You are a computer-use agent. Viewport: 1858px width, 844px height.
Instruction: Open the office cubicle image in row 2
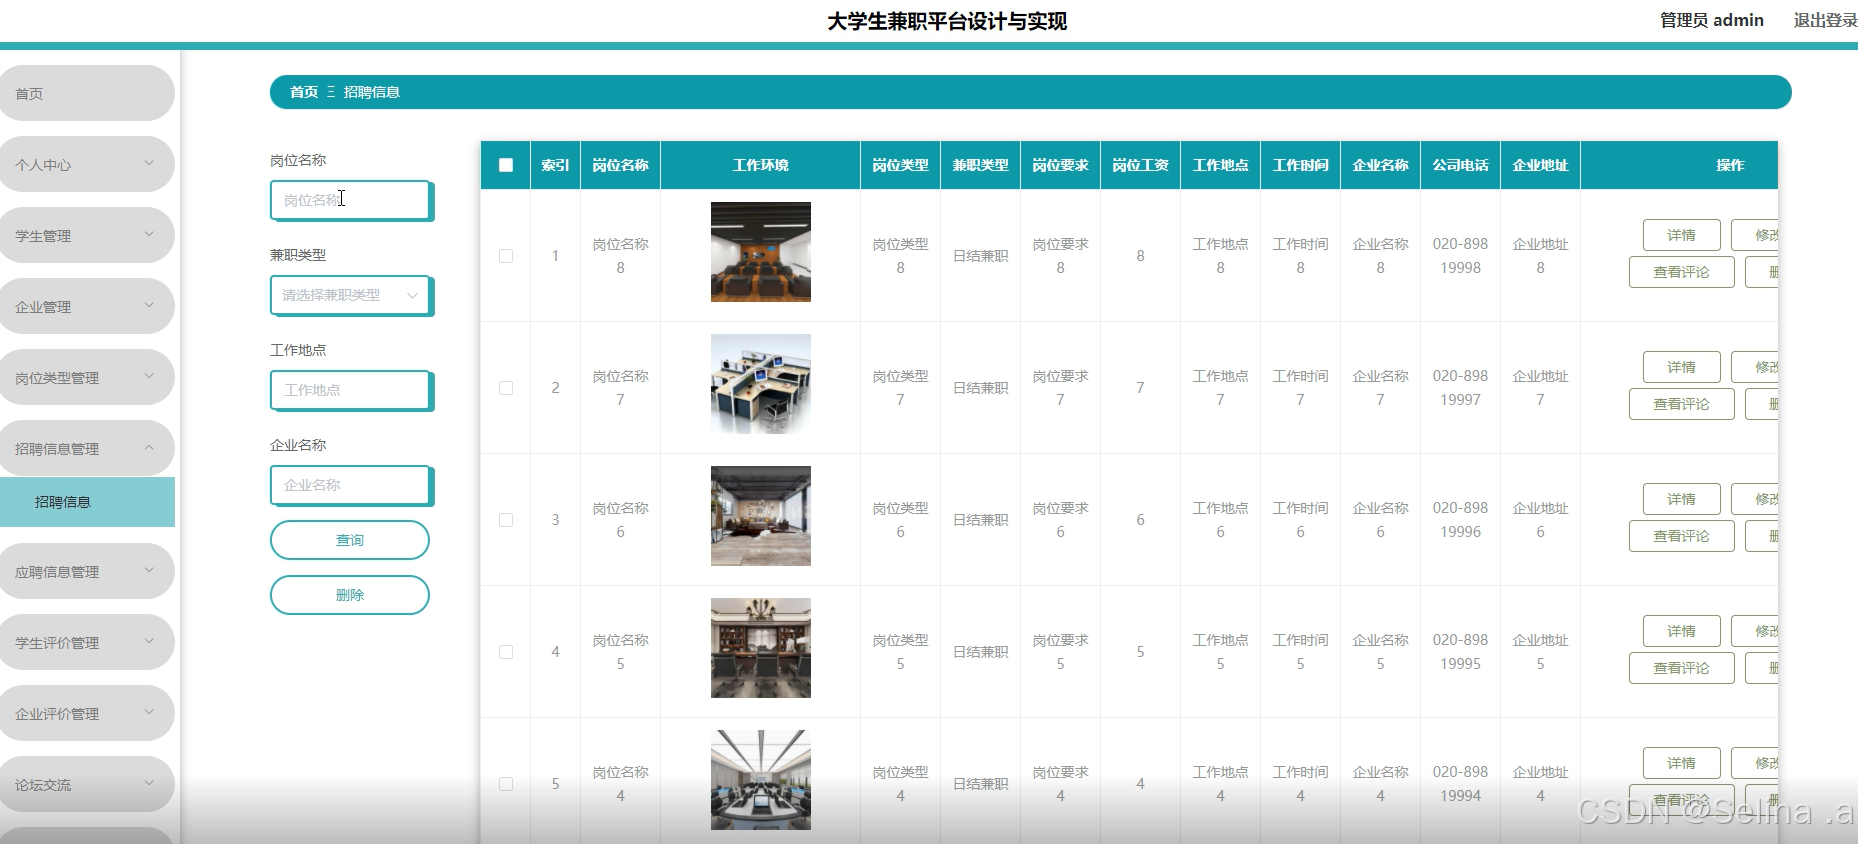click(761, 384)
